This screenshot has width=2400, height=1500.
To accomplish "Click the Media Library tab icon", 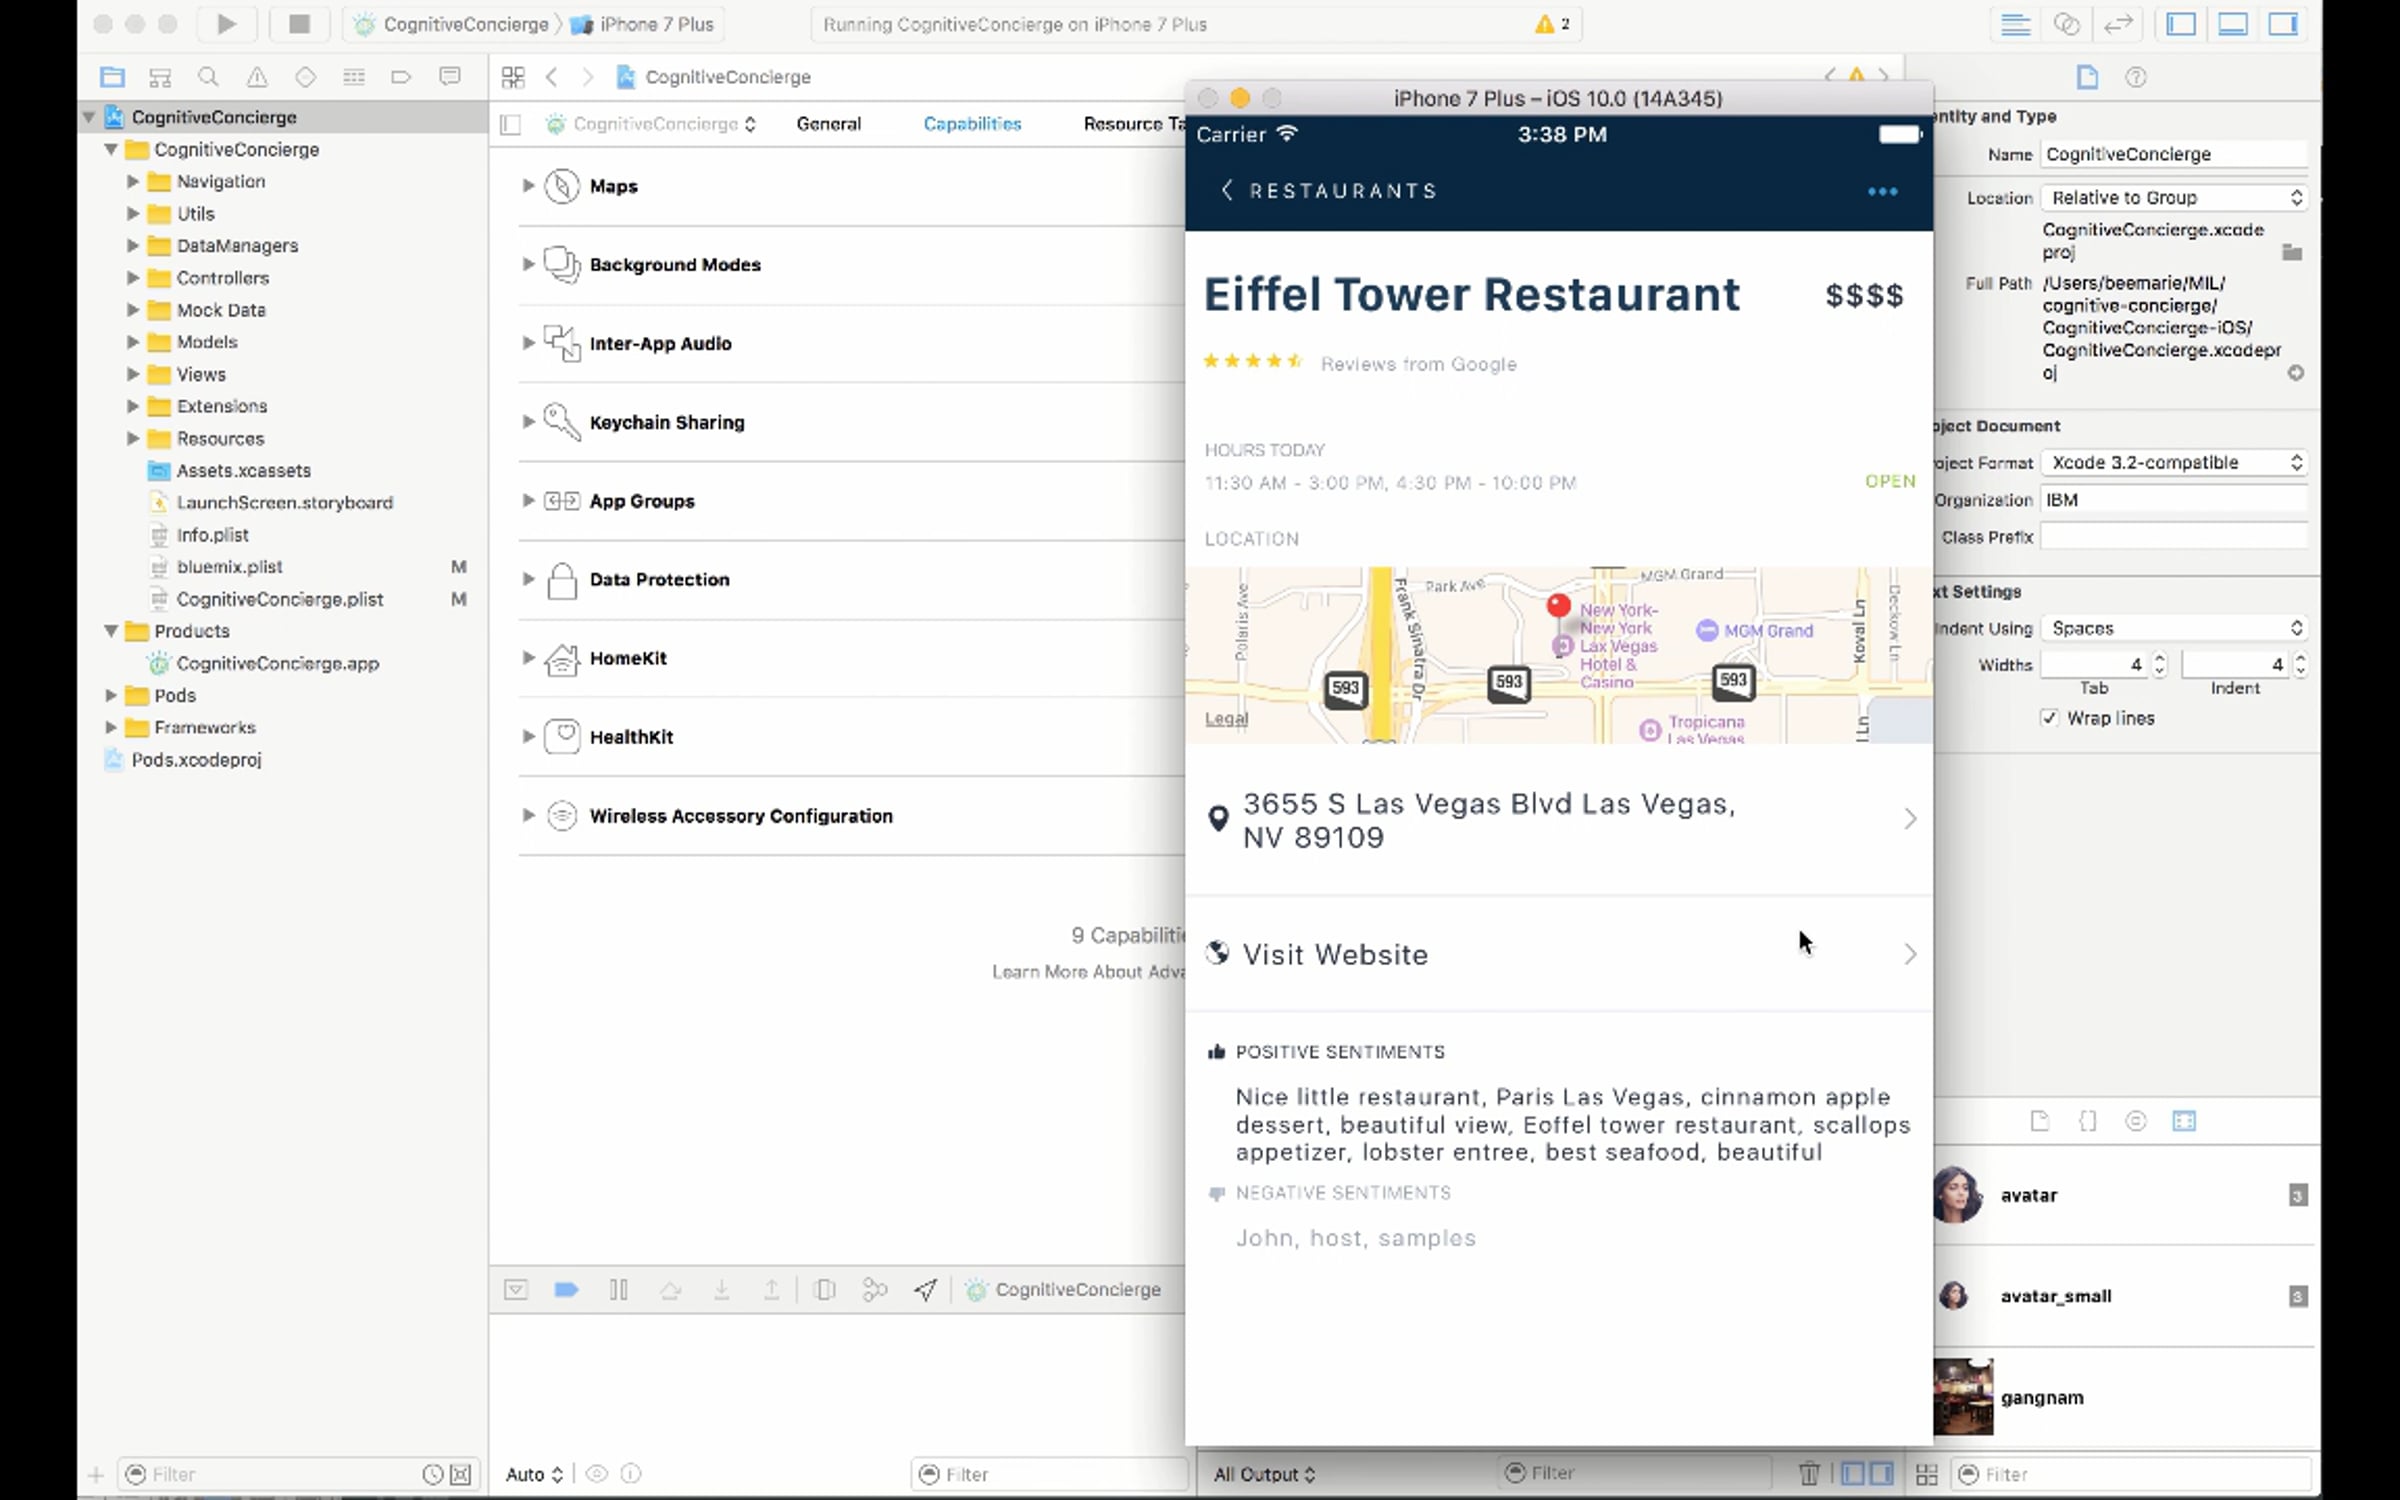I will (x=2184, y=1121).
